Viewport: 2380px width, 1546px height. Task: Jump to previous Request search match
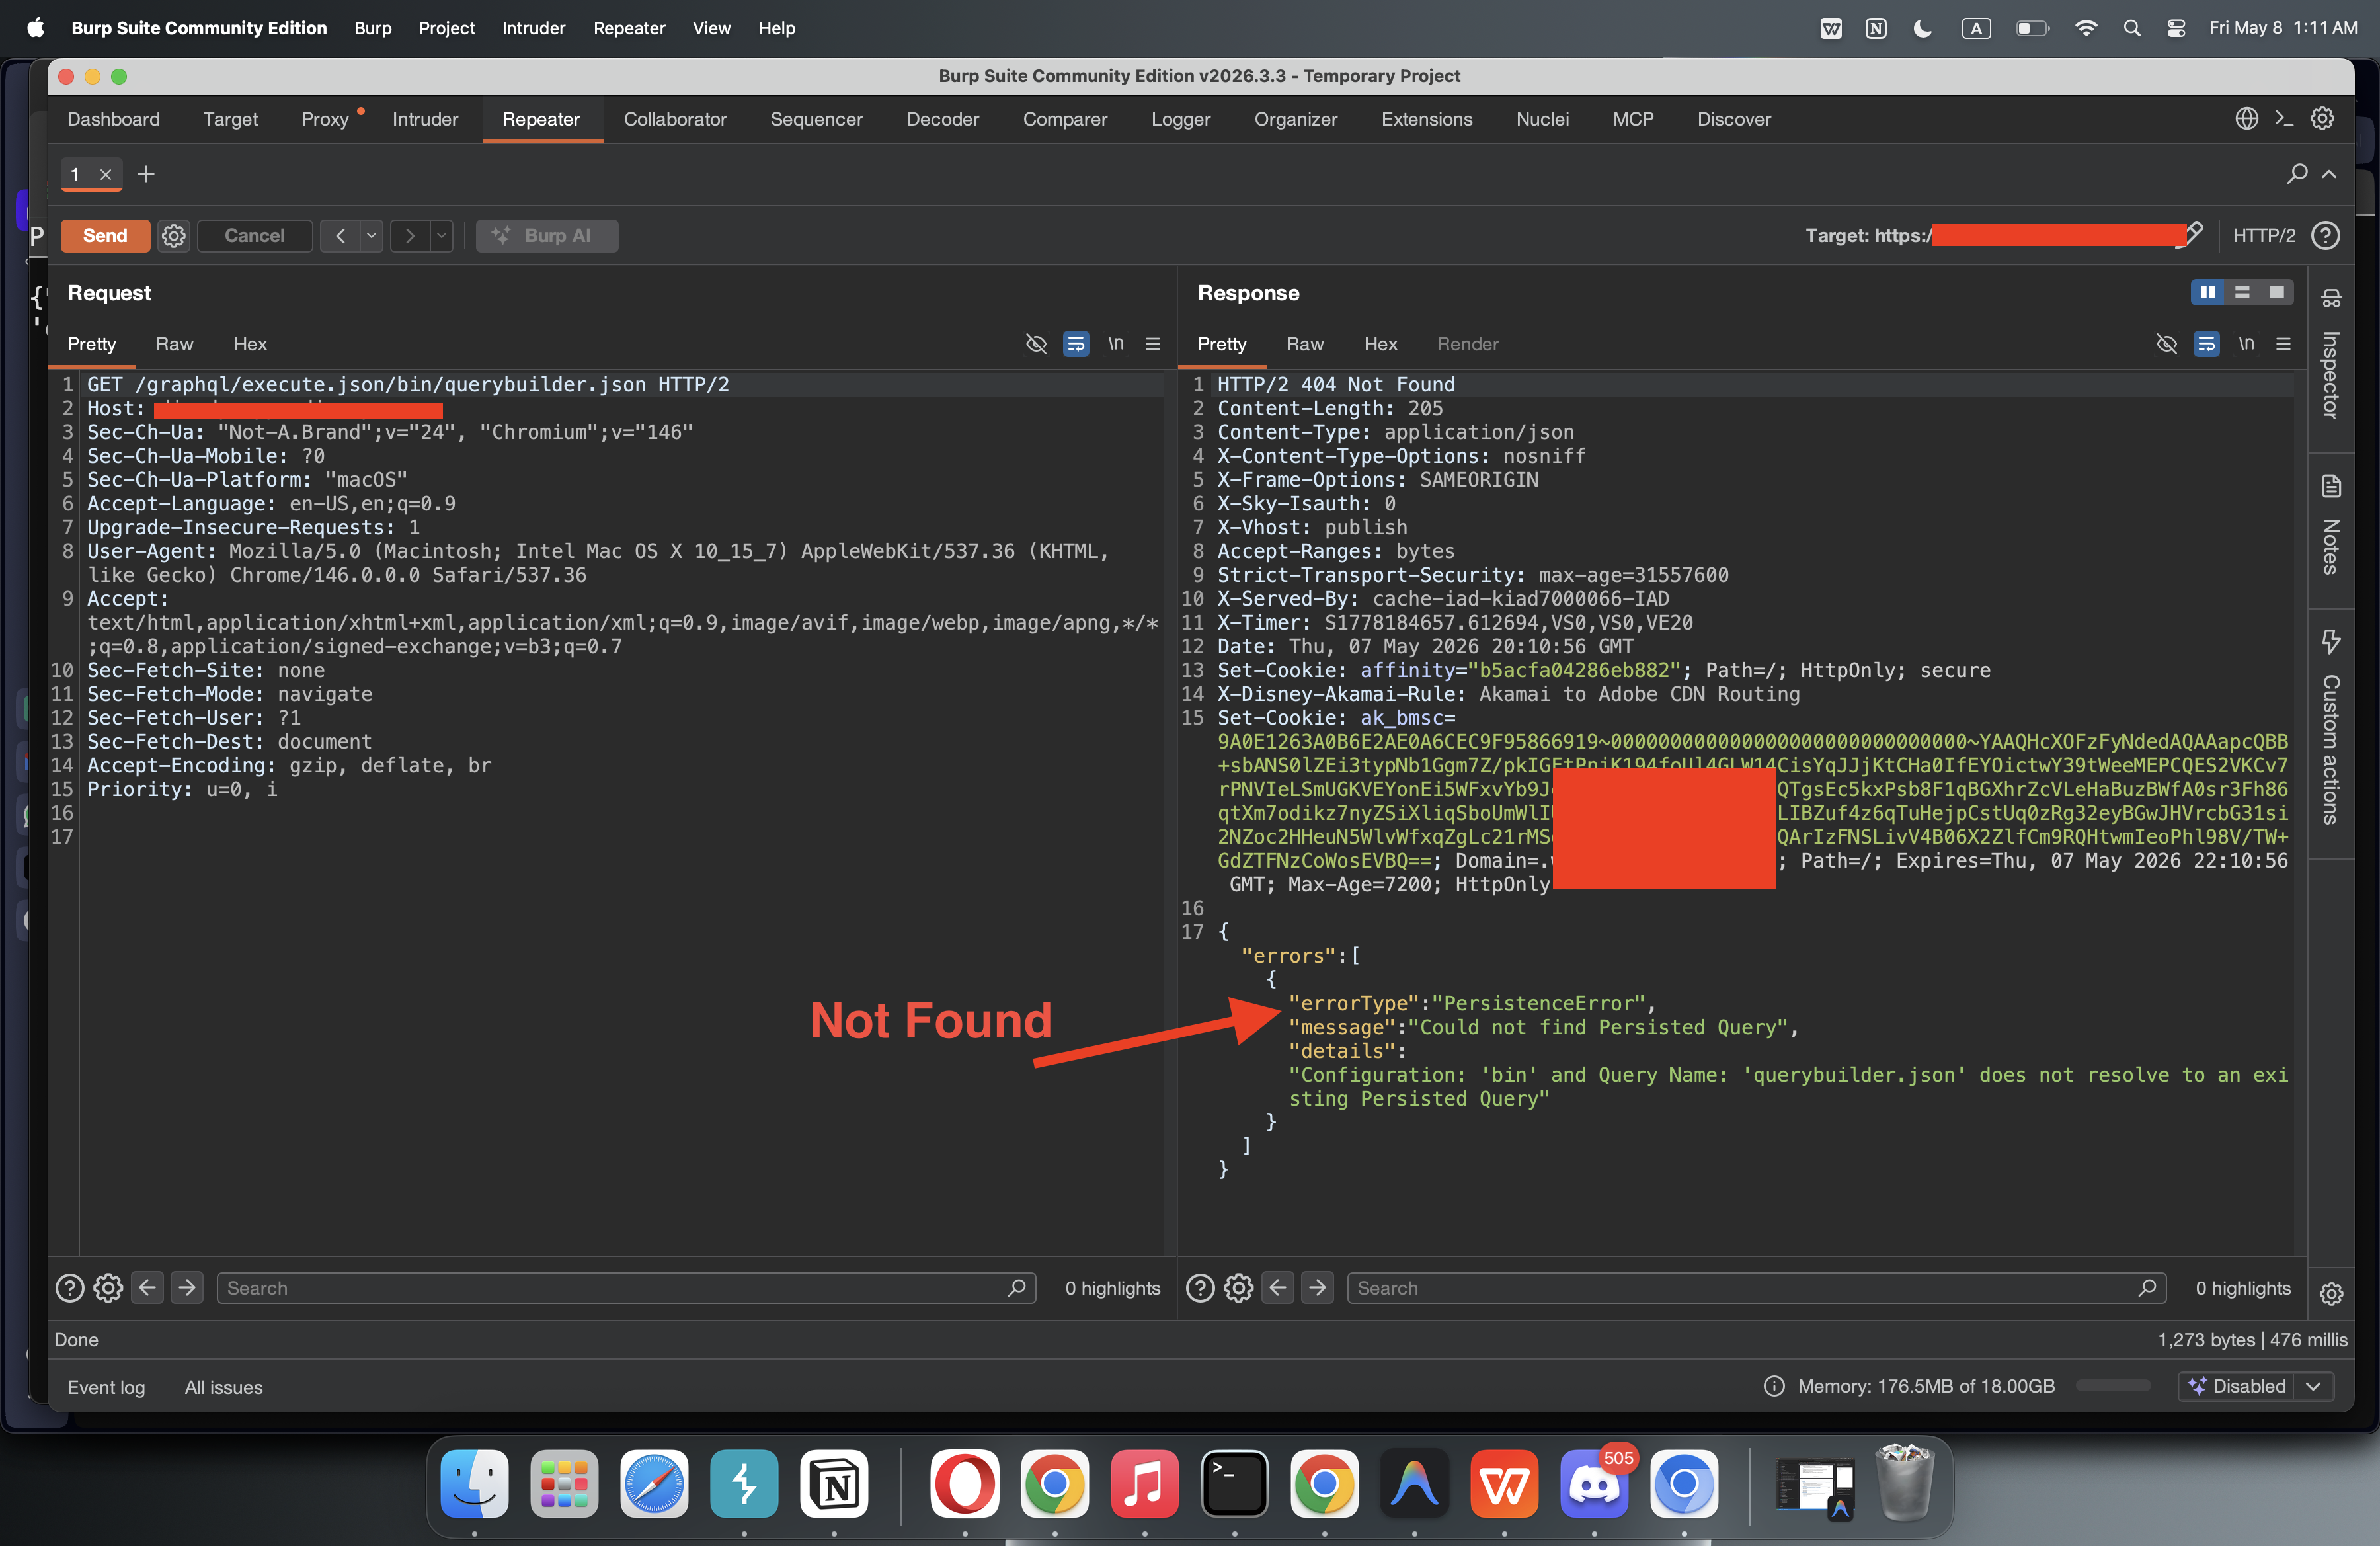tap(147, 1288)
